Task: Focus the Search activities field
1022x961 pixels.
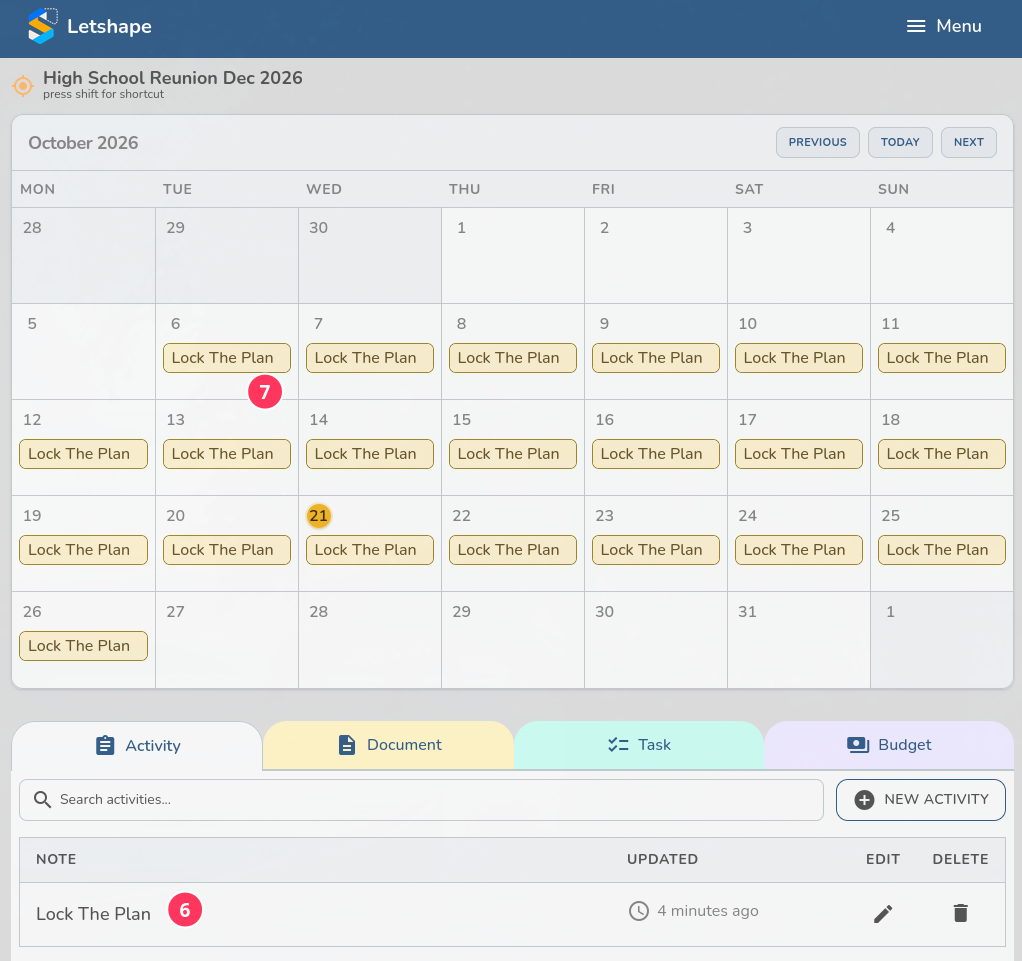Action: click(x=421, y=799)
